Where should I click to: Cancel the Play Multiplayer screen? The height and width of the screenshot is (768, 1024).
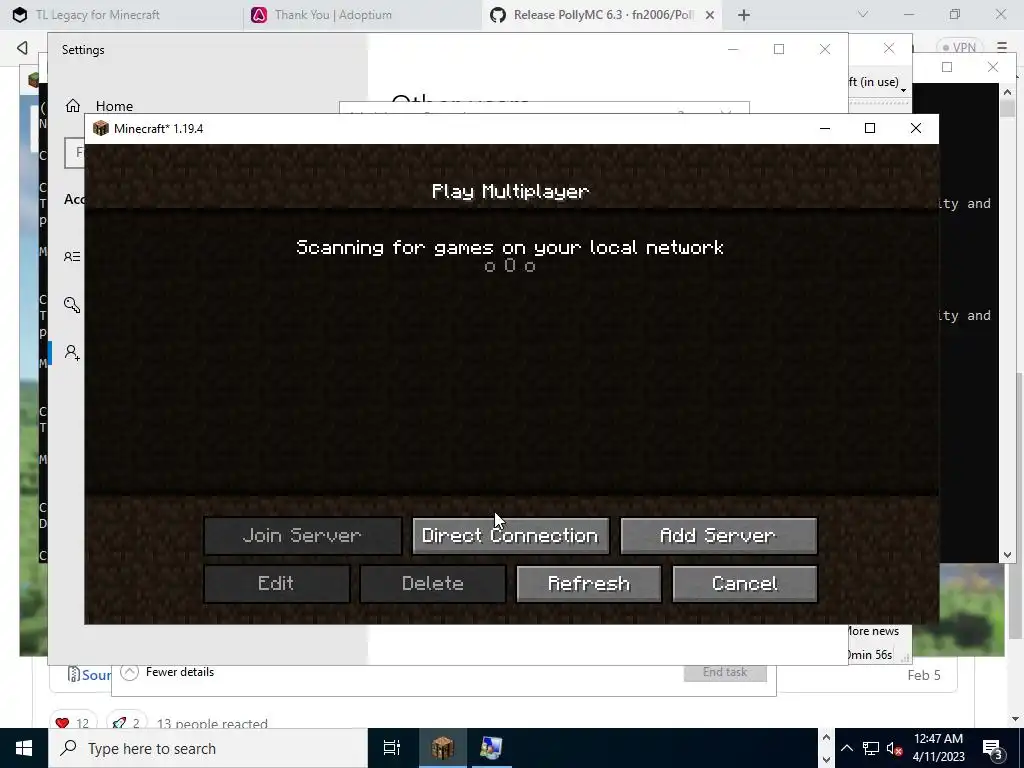click(744, 584)
